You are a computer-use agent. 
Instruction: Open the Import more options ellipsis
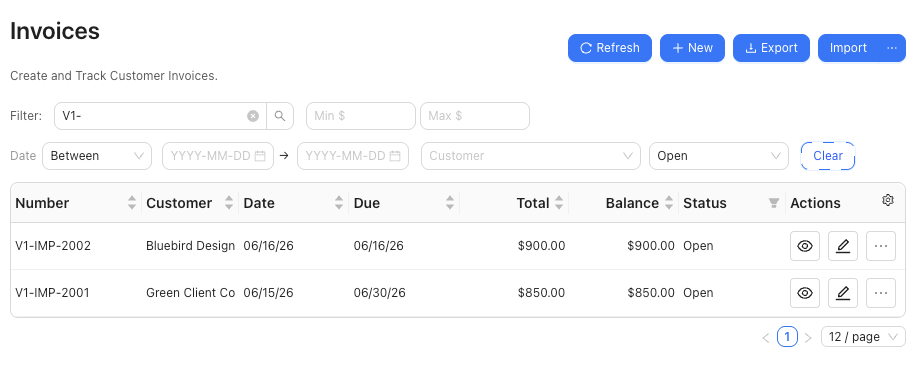pos(892,48)
